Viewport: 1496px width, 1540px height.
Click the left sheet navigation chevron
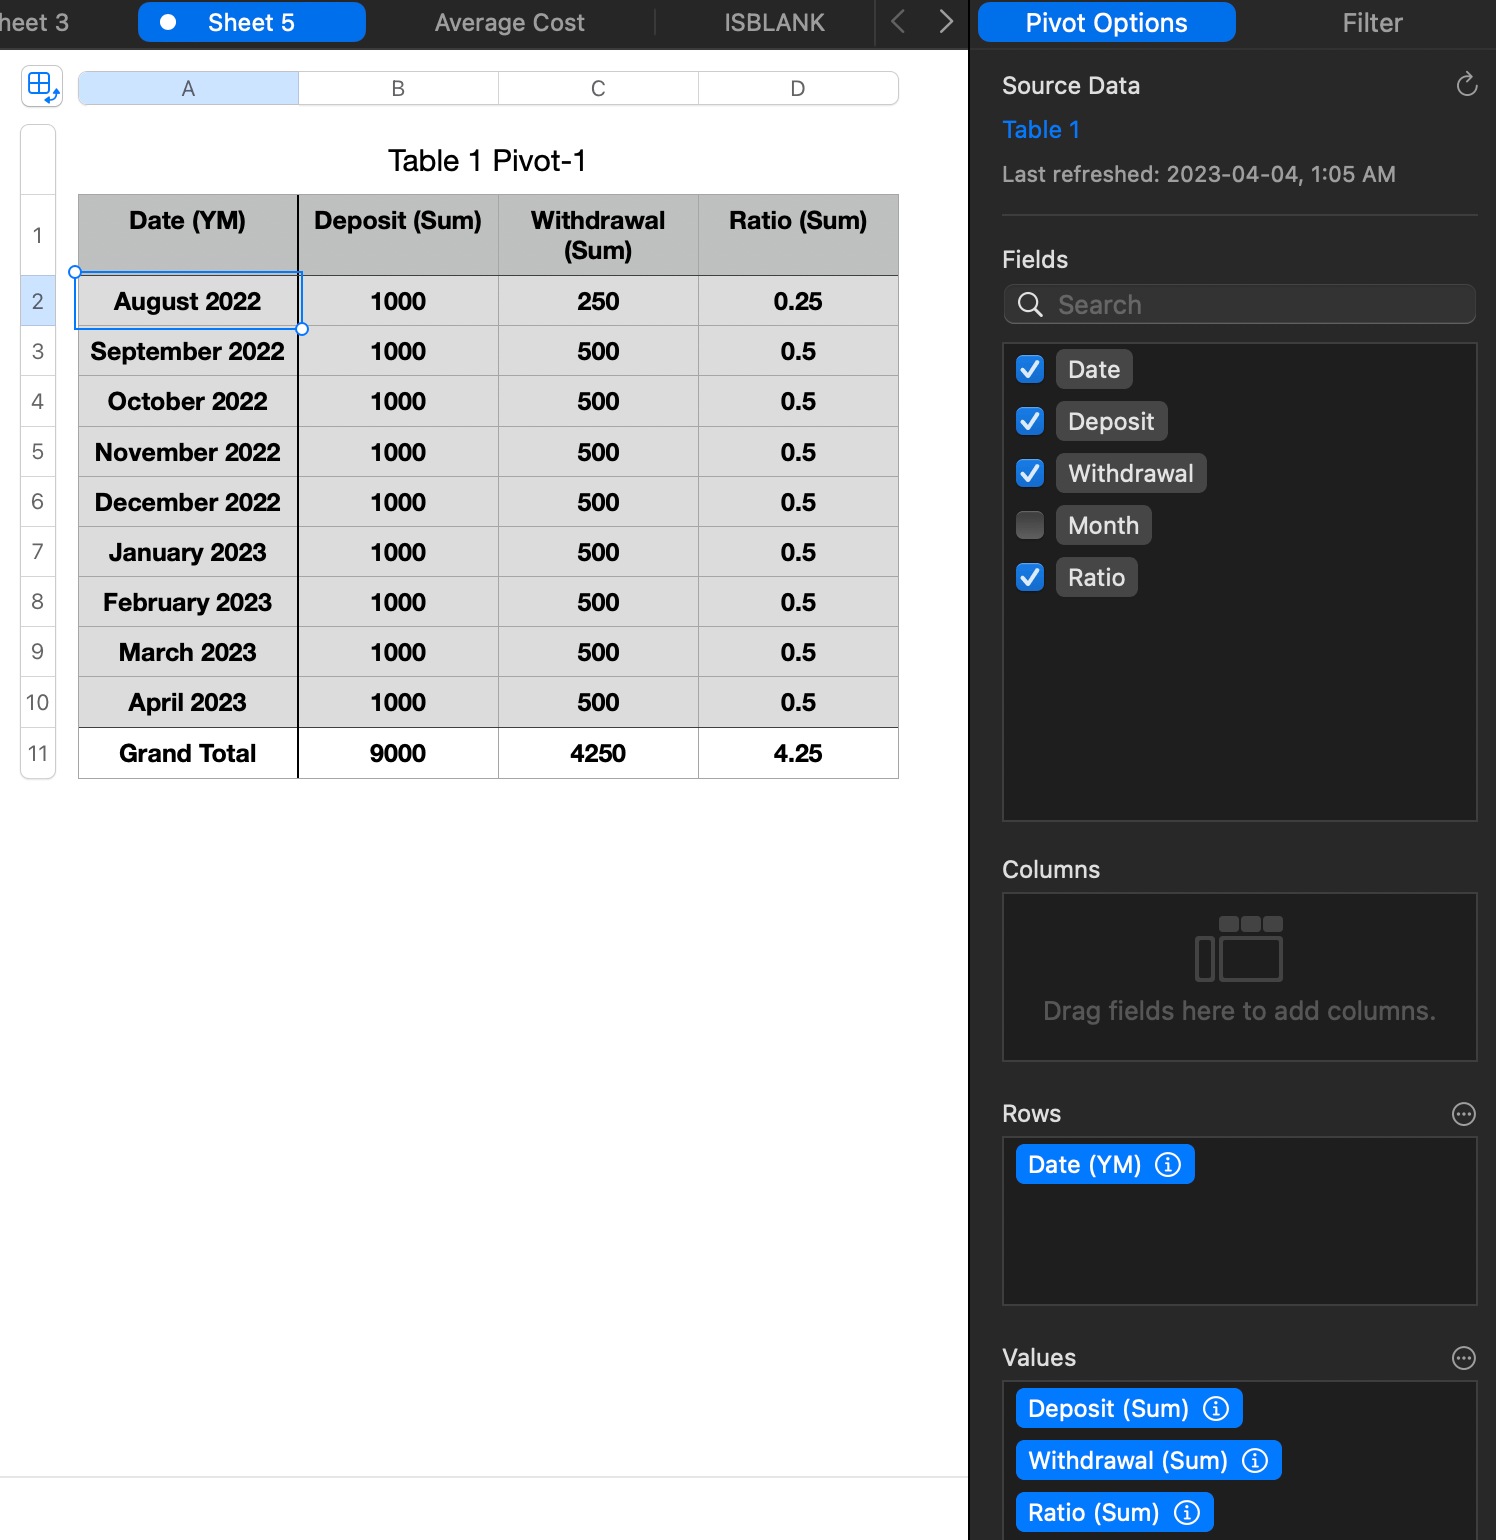(x=897, y=21)
